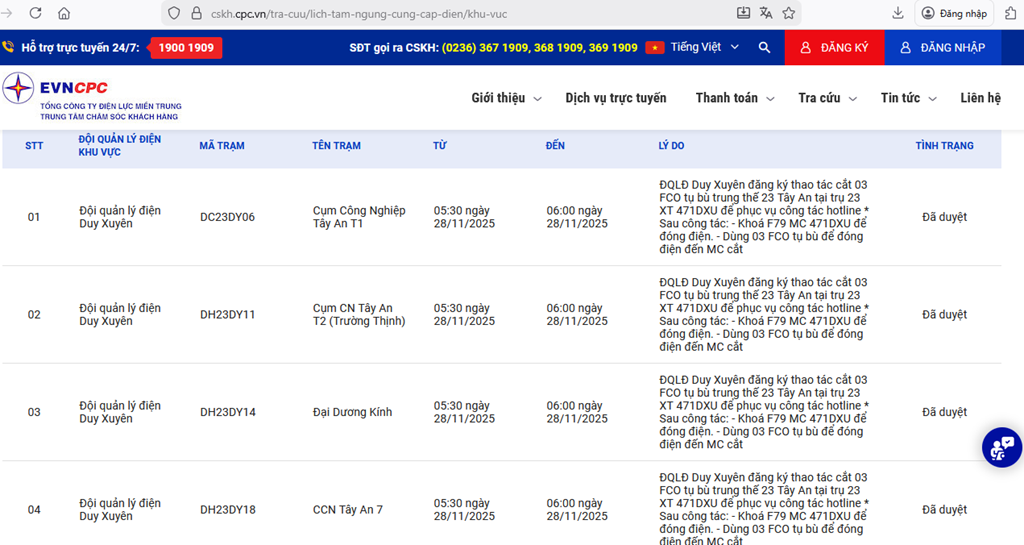The width and height of the screenshot is (1024, 545).
Task: Go to the browser home page
Action: click(64, 13)
